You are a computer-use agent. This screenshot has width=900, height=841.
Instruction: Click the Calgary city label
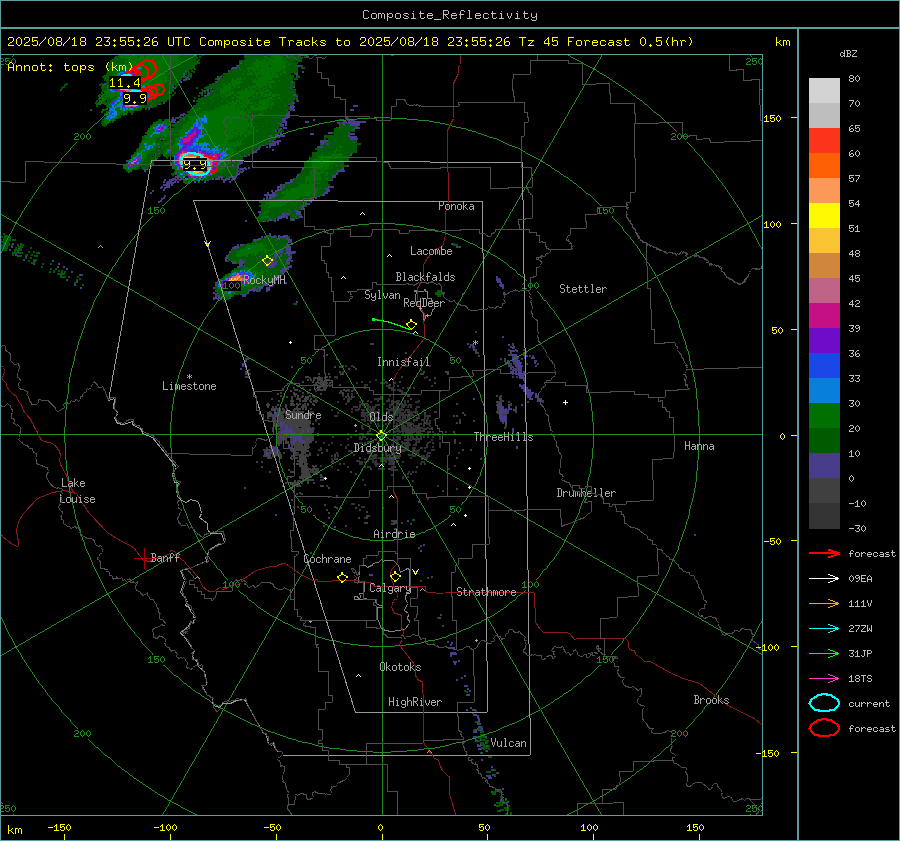coord(390,588)
